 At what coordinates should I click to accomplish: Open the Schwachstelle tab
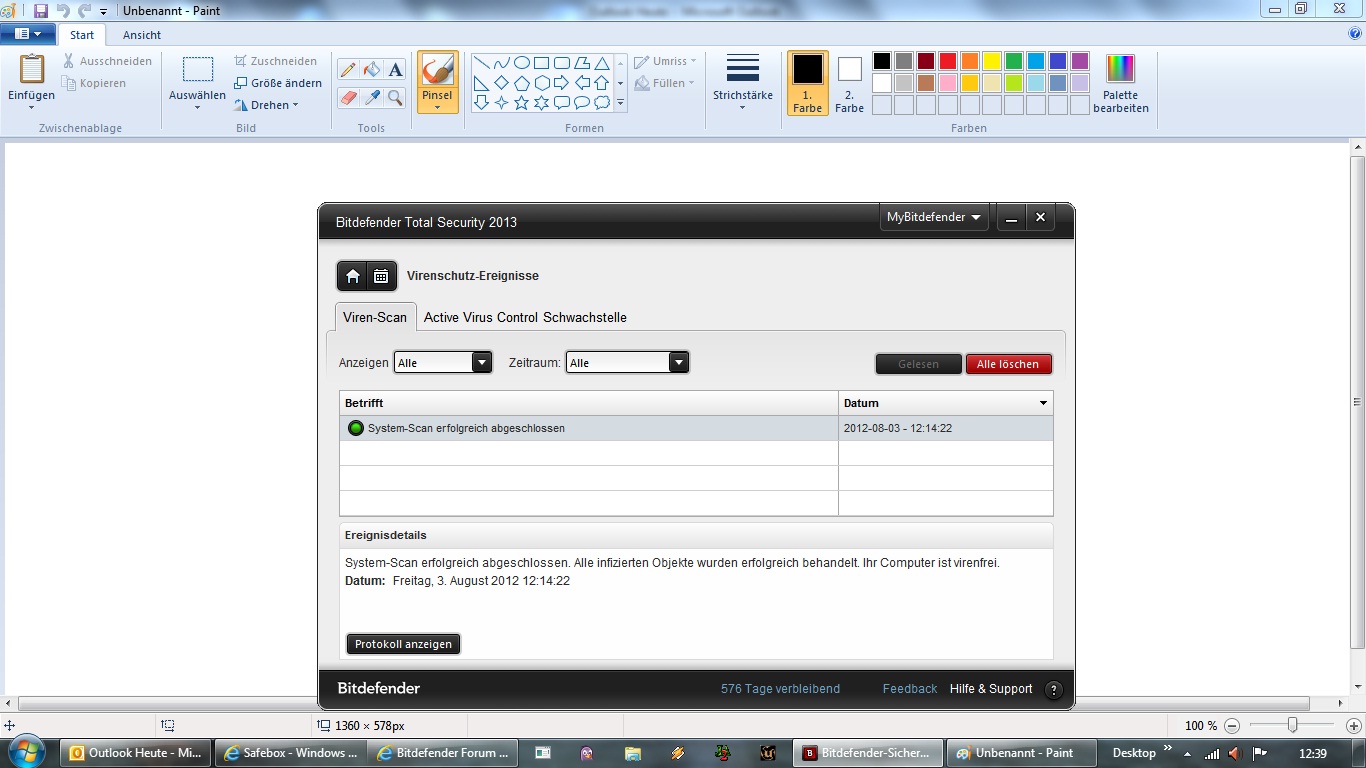point(585,317)
